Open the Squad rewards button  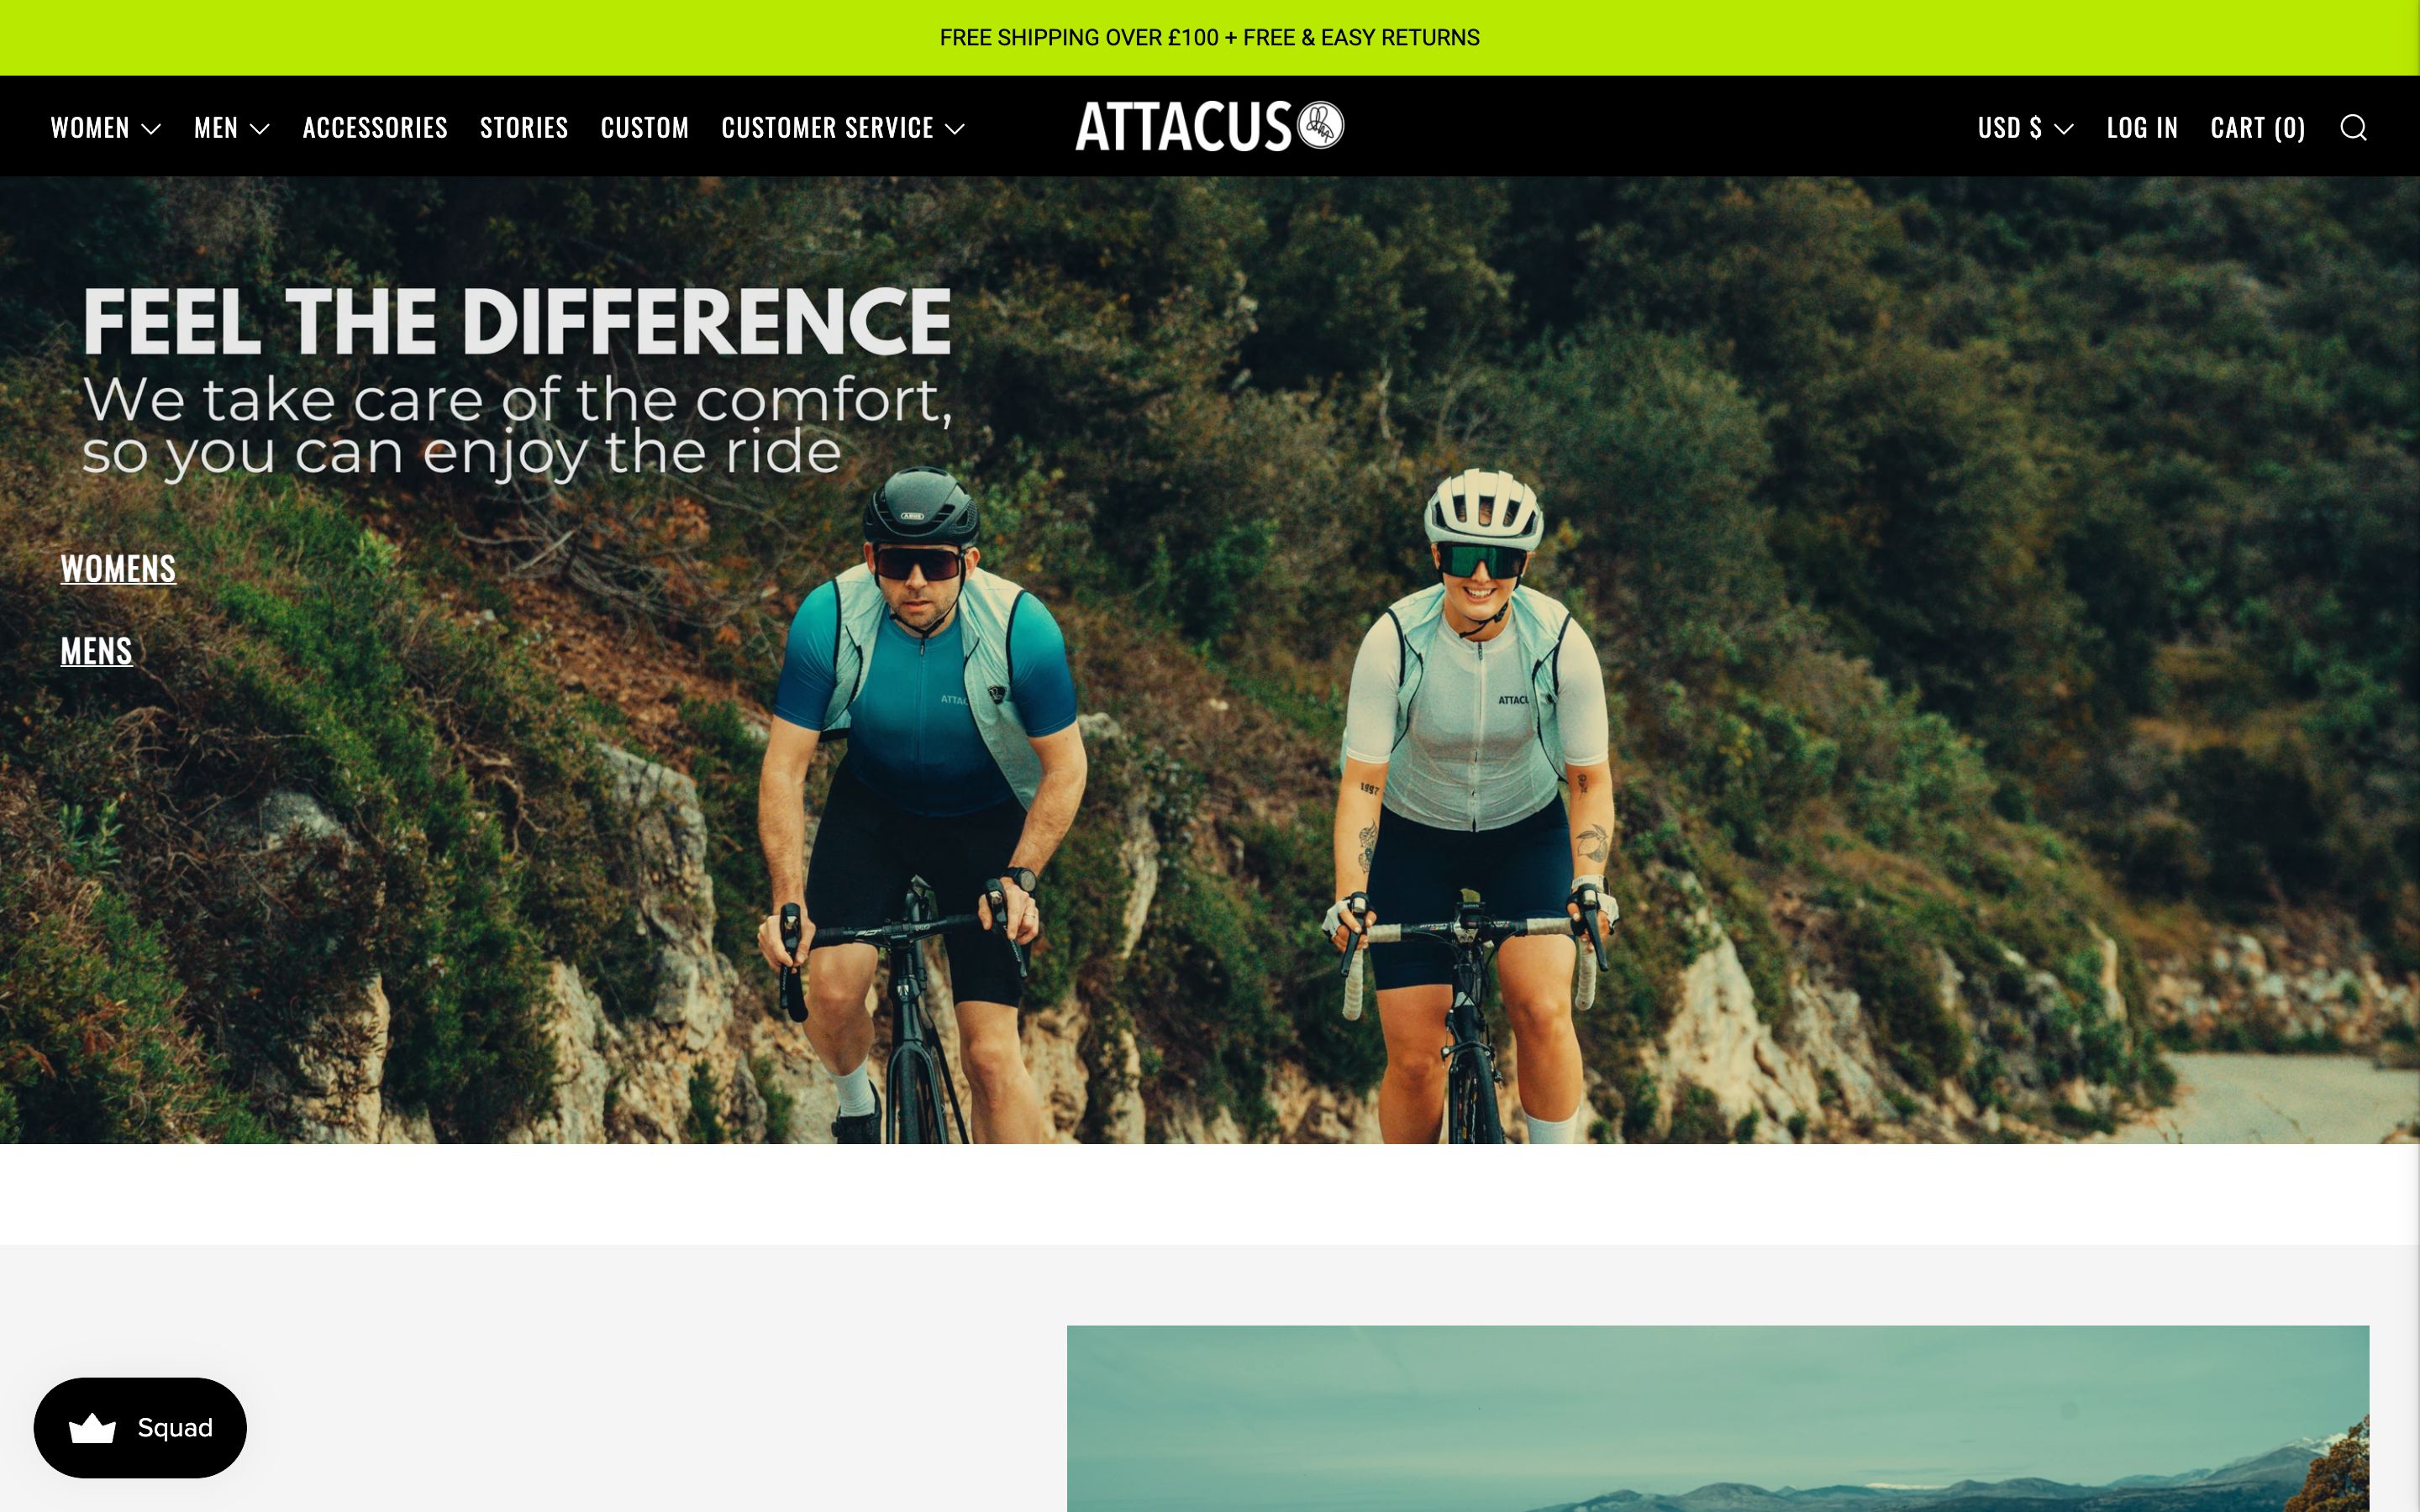(140, 1428)
